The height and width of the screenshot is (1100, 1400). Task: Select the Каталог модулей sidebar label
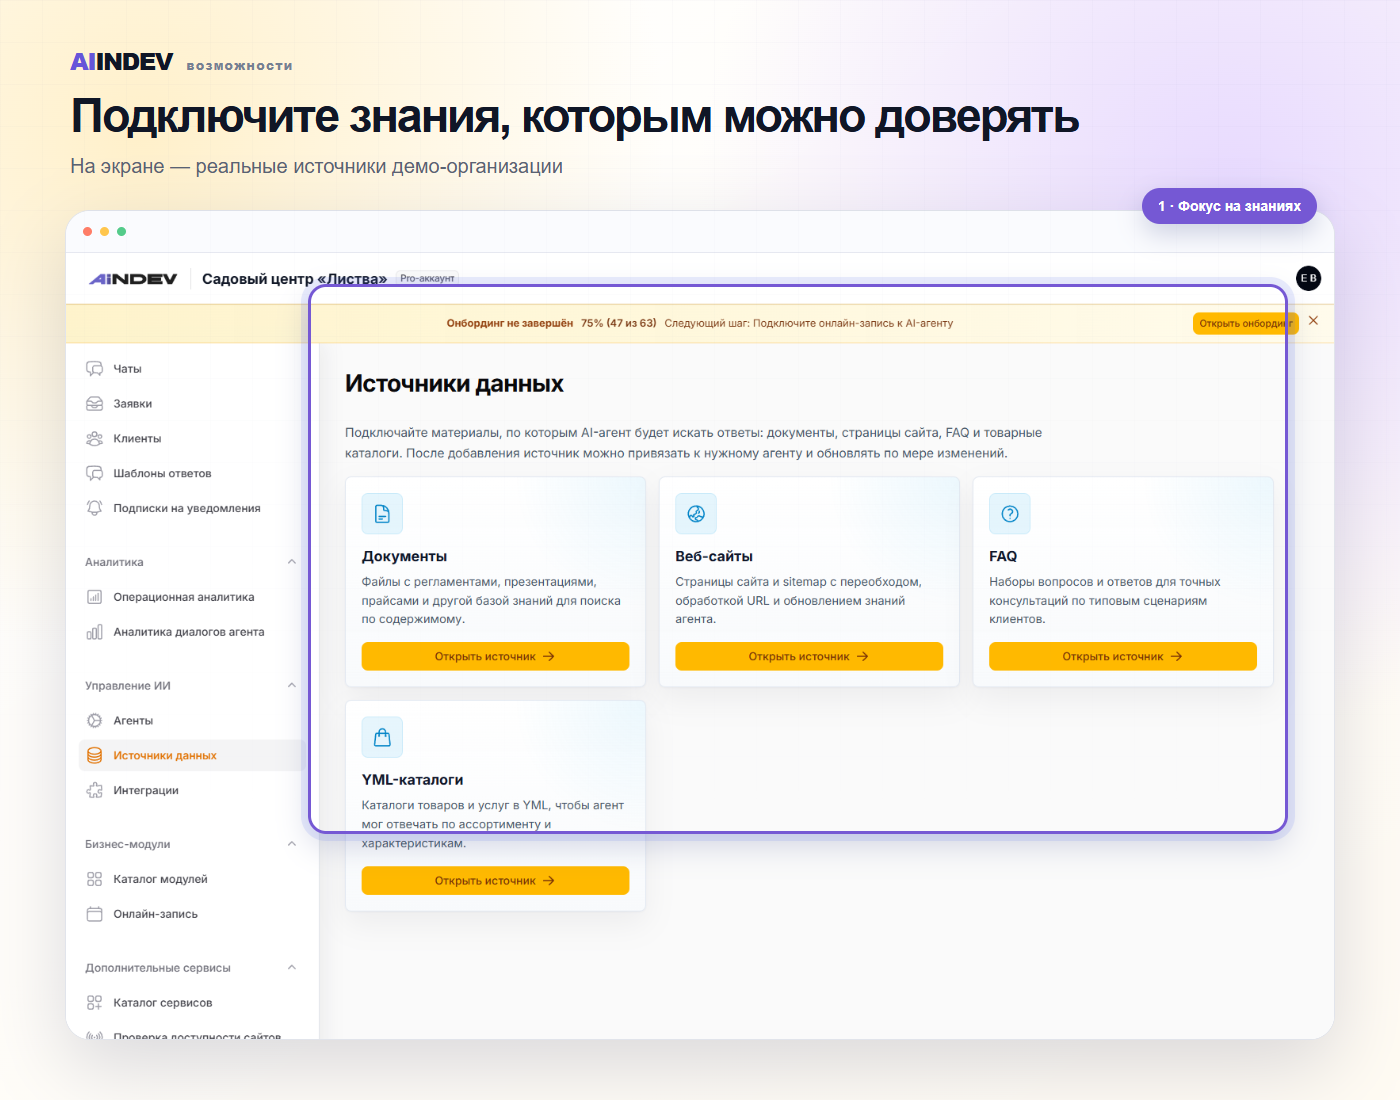[x=161, y=879]
